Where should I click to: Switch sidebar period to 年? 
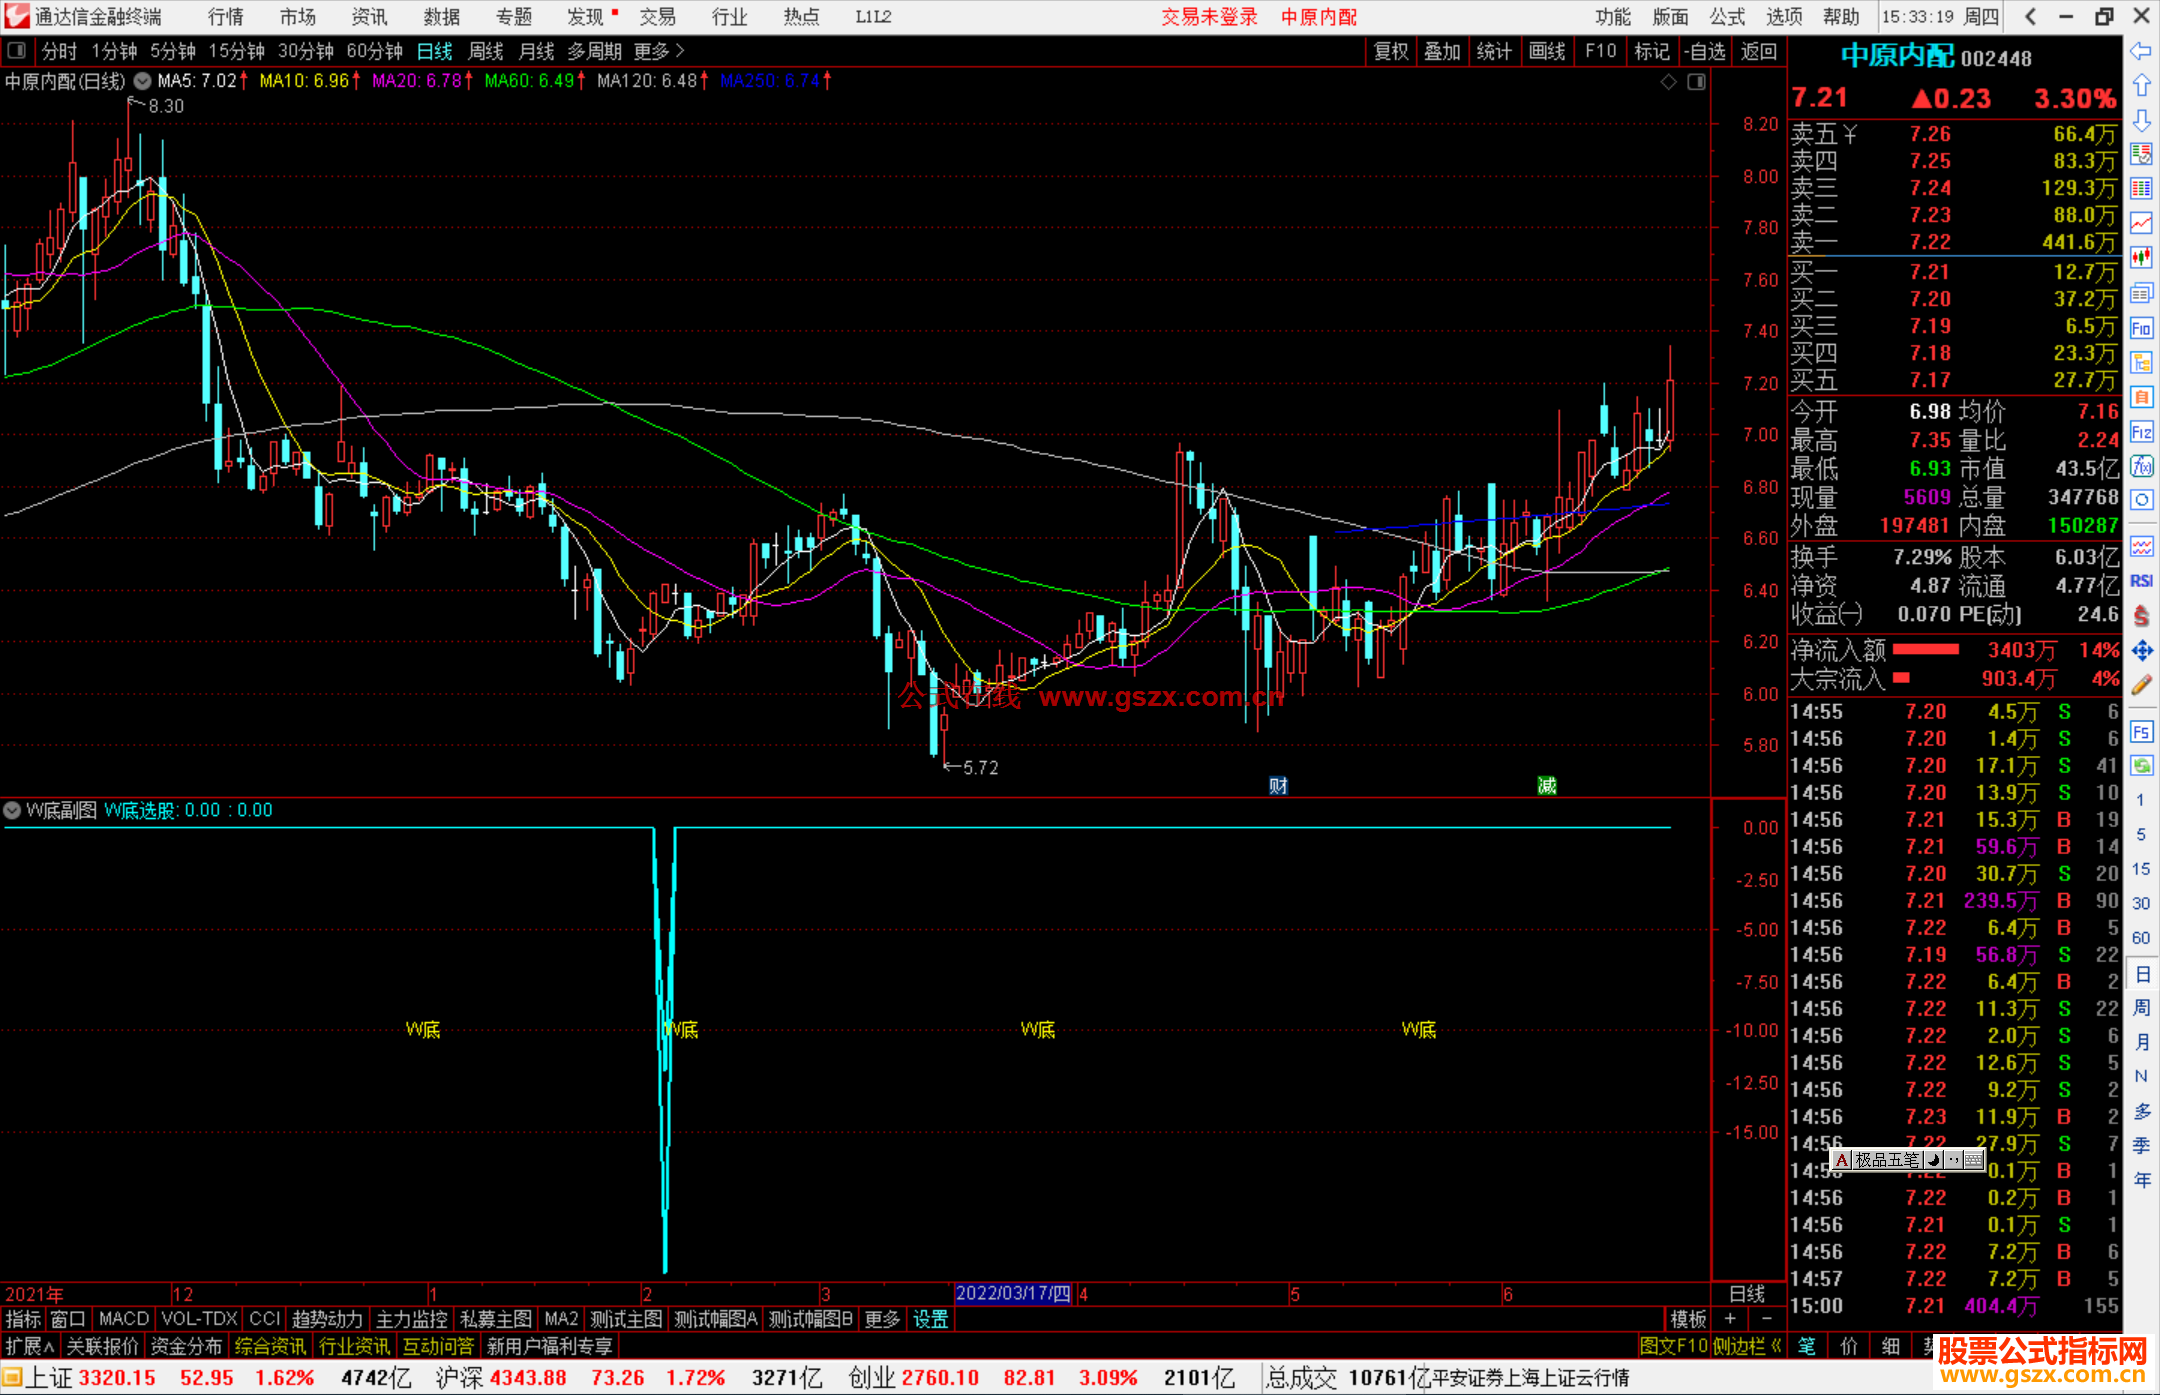pyautogui.click(x=2141, y=1180)
